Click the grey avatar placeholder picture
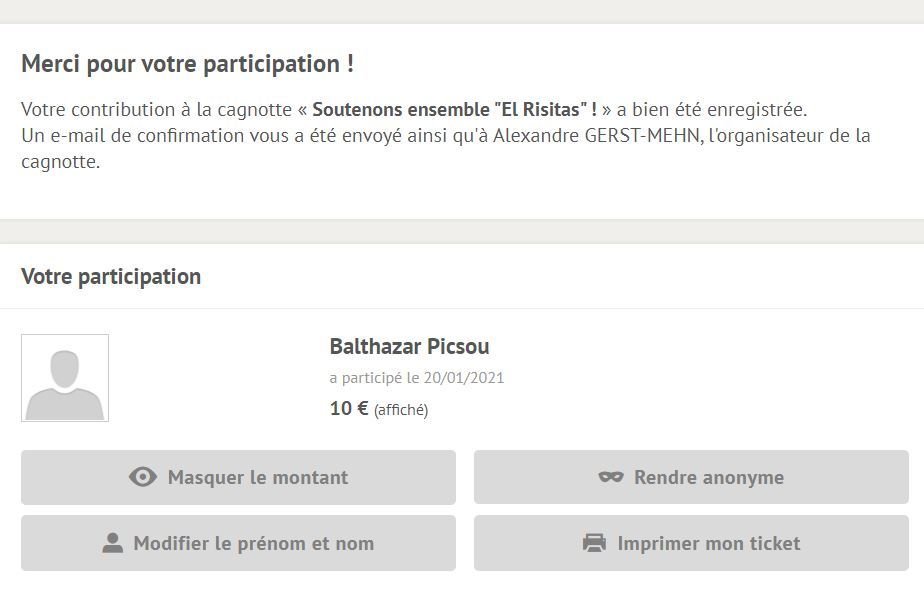The image size is (924, 595). pyautogui.click(x=65, y=378)
